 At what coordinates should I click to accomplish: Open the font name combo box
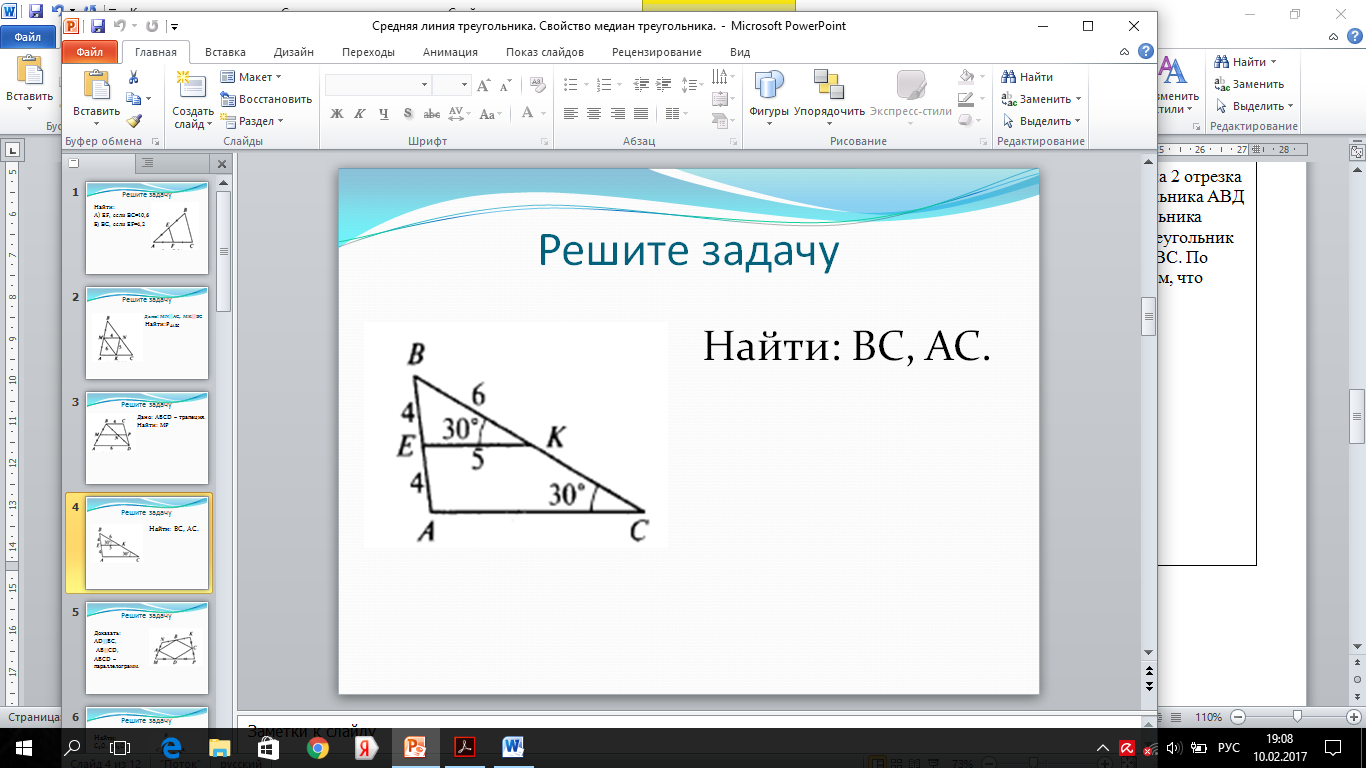coord(377,85)
